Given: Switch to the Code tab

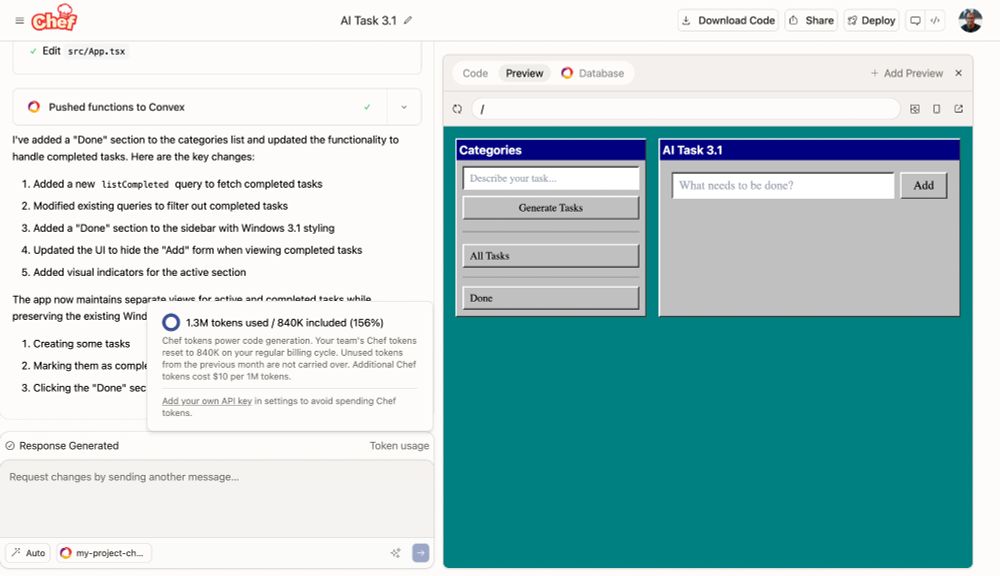Looking at the screenshot, I should point(475,73).
